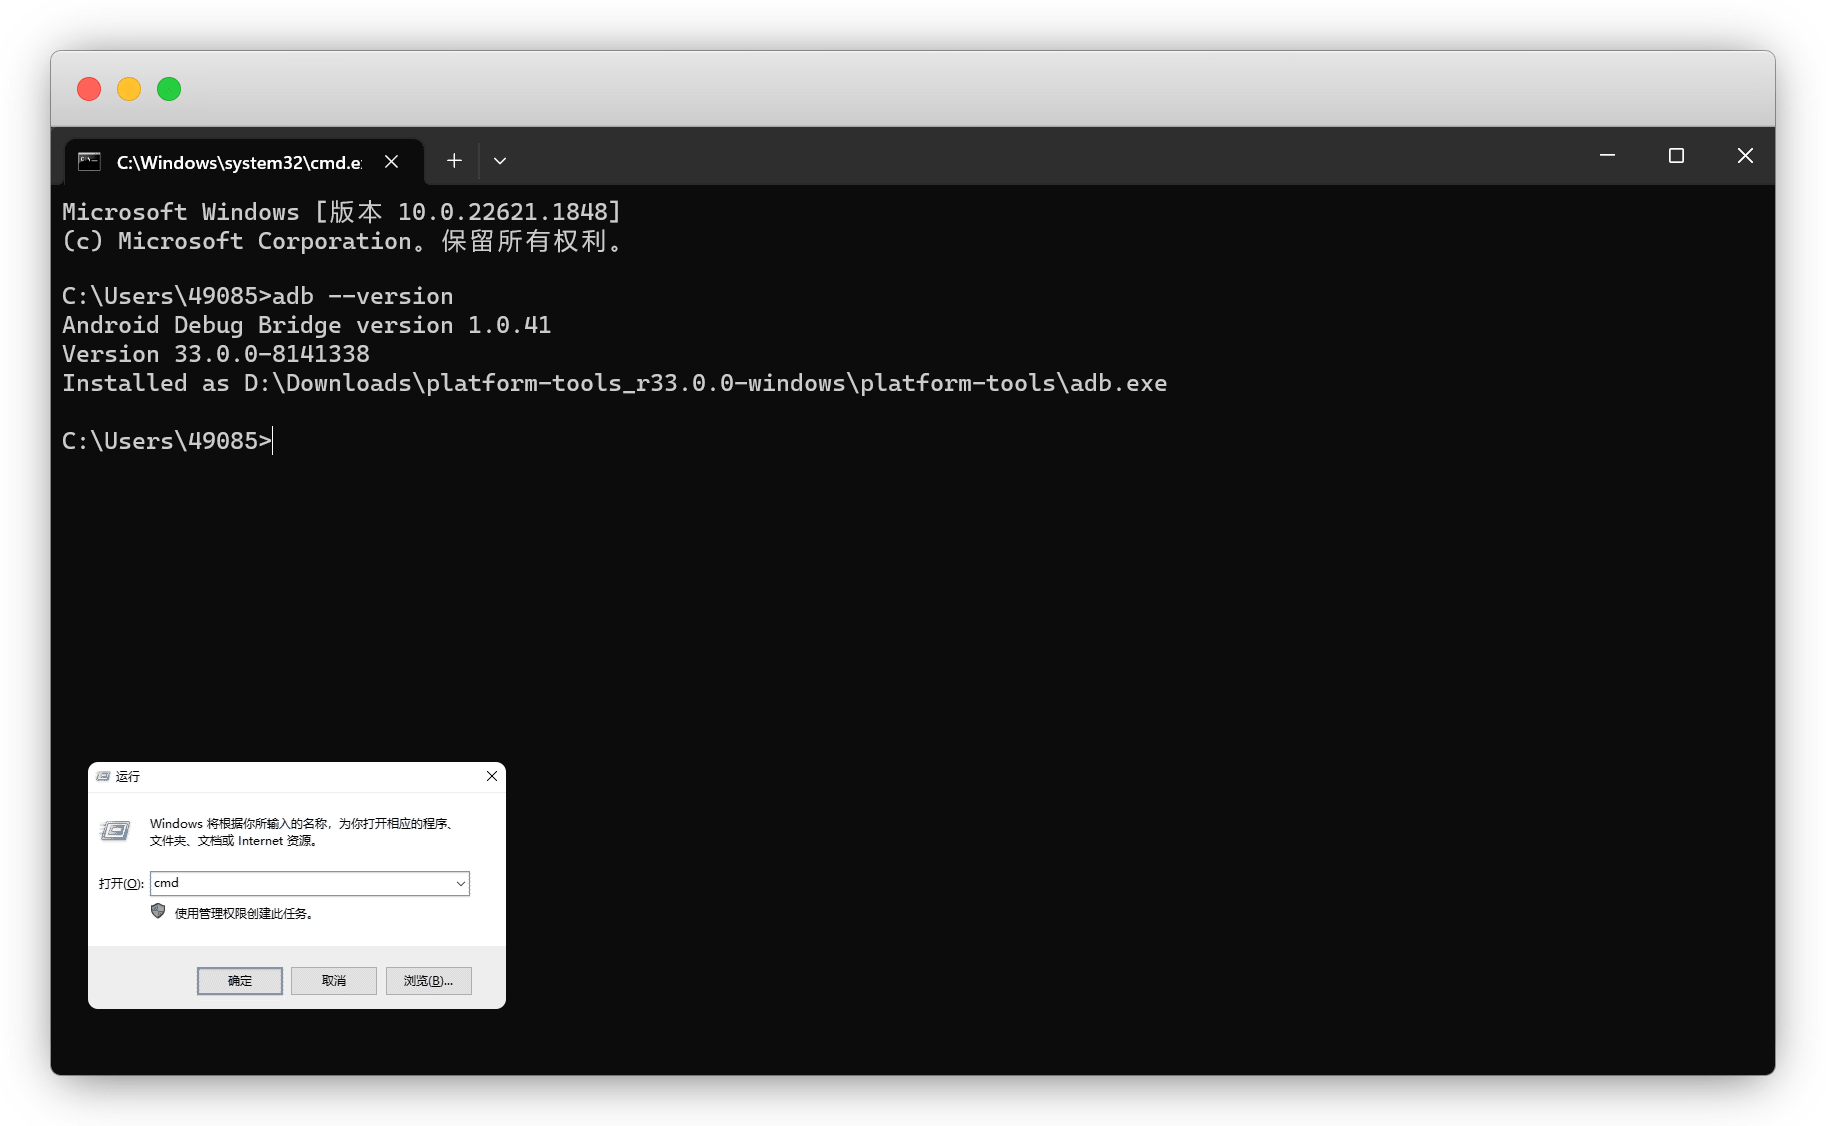Open file browser with 浏览(B)... button
Image resolution: width=1826 pixels, height=1126 pixels.
(x=428, y=981)
